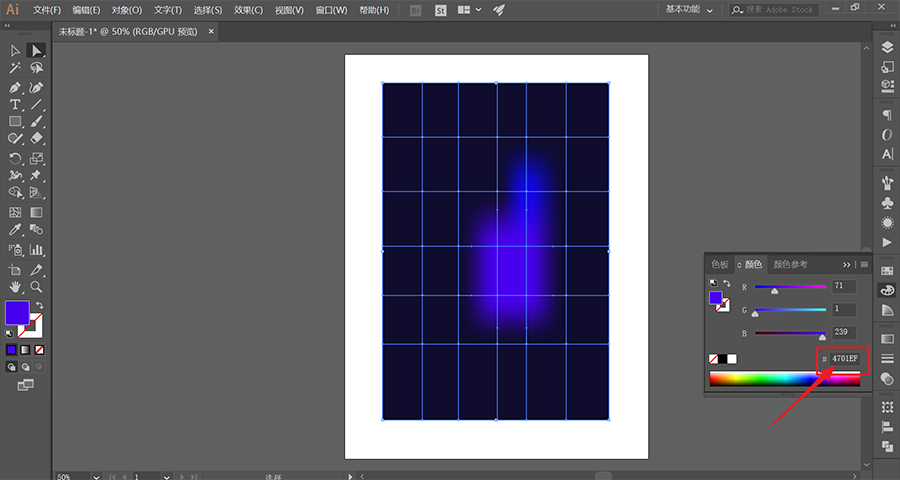Select the Direct Selection tool

pyautogui.click(x=37, y=50)
